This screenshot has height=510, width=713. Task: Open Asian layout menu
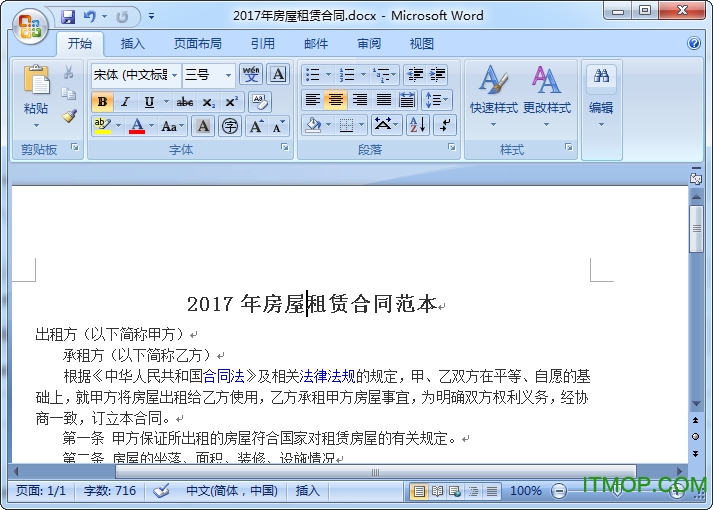point(386,125)
